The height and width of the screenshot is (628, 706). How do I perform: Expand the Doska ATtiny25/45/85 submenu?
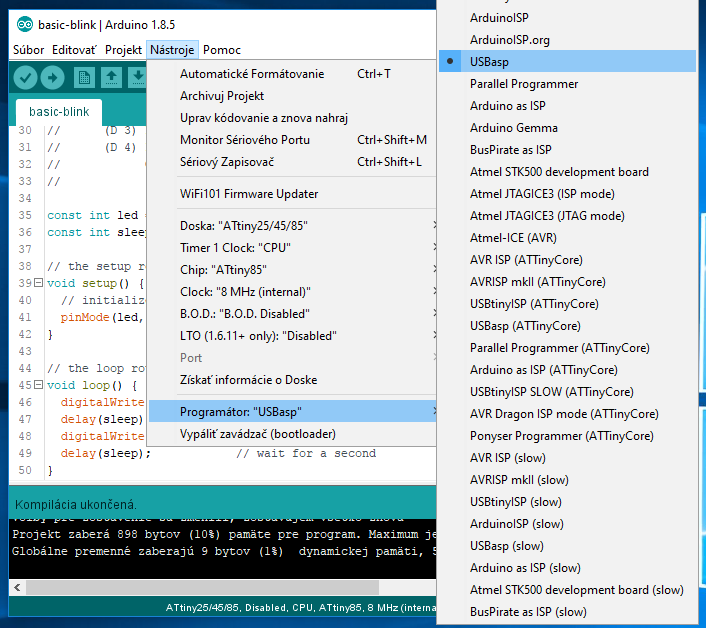coord(292,226)
